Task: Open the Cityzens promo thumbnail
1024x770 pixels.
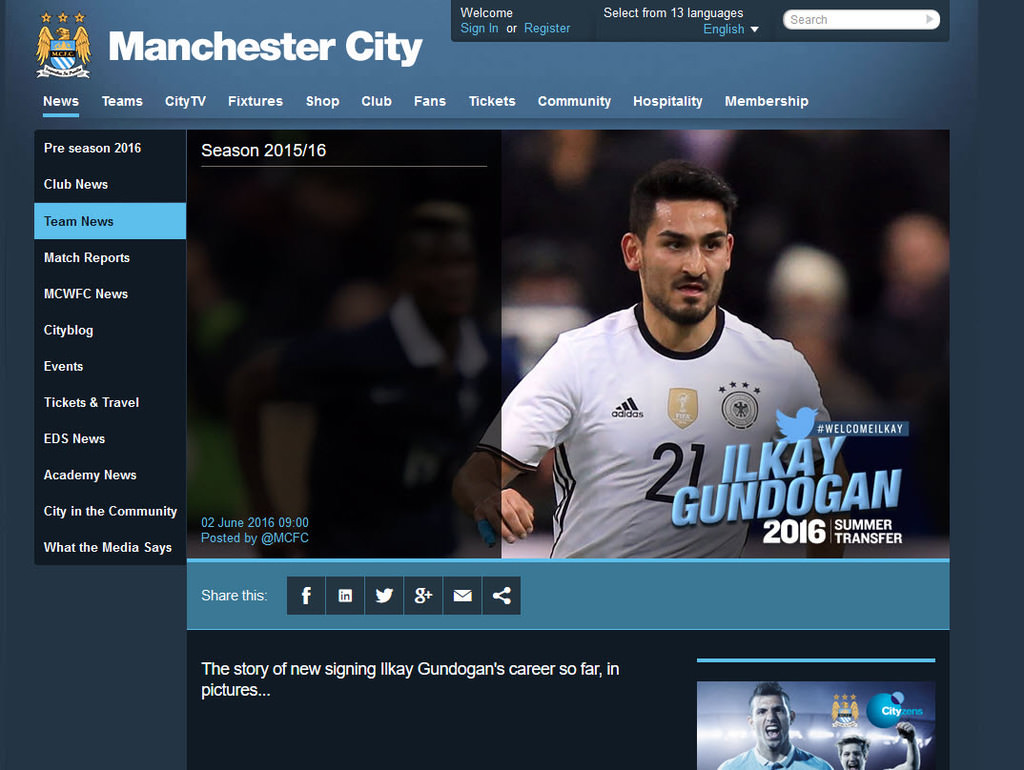Action: click(815, 725)
